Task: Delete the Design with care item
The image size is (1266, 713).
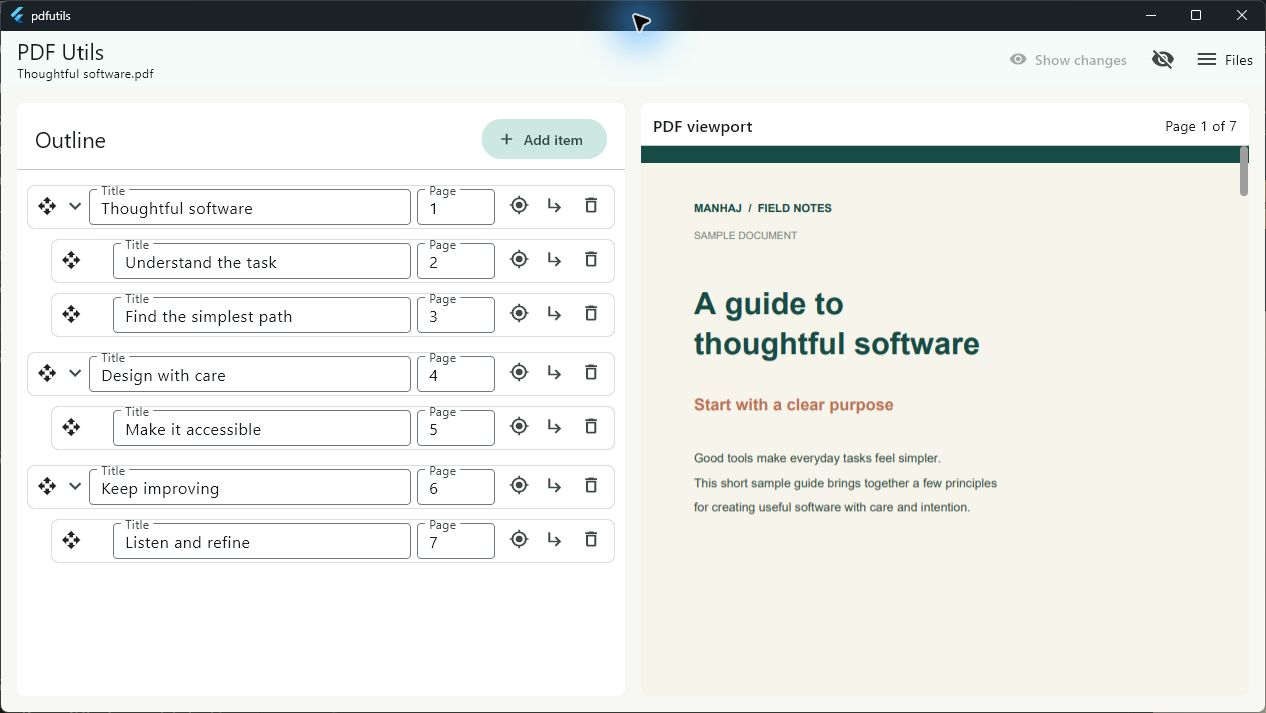Action: [591, 372]
